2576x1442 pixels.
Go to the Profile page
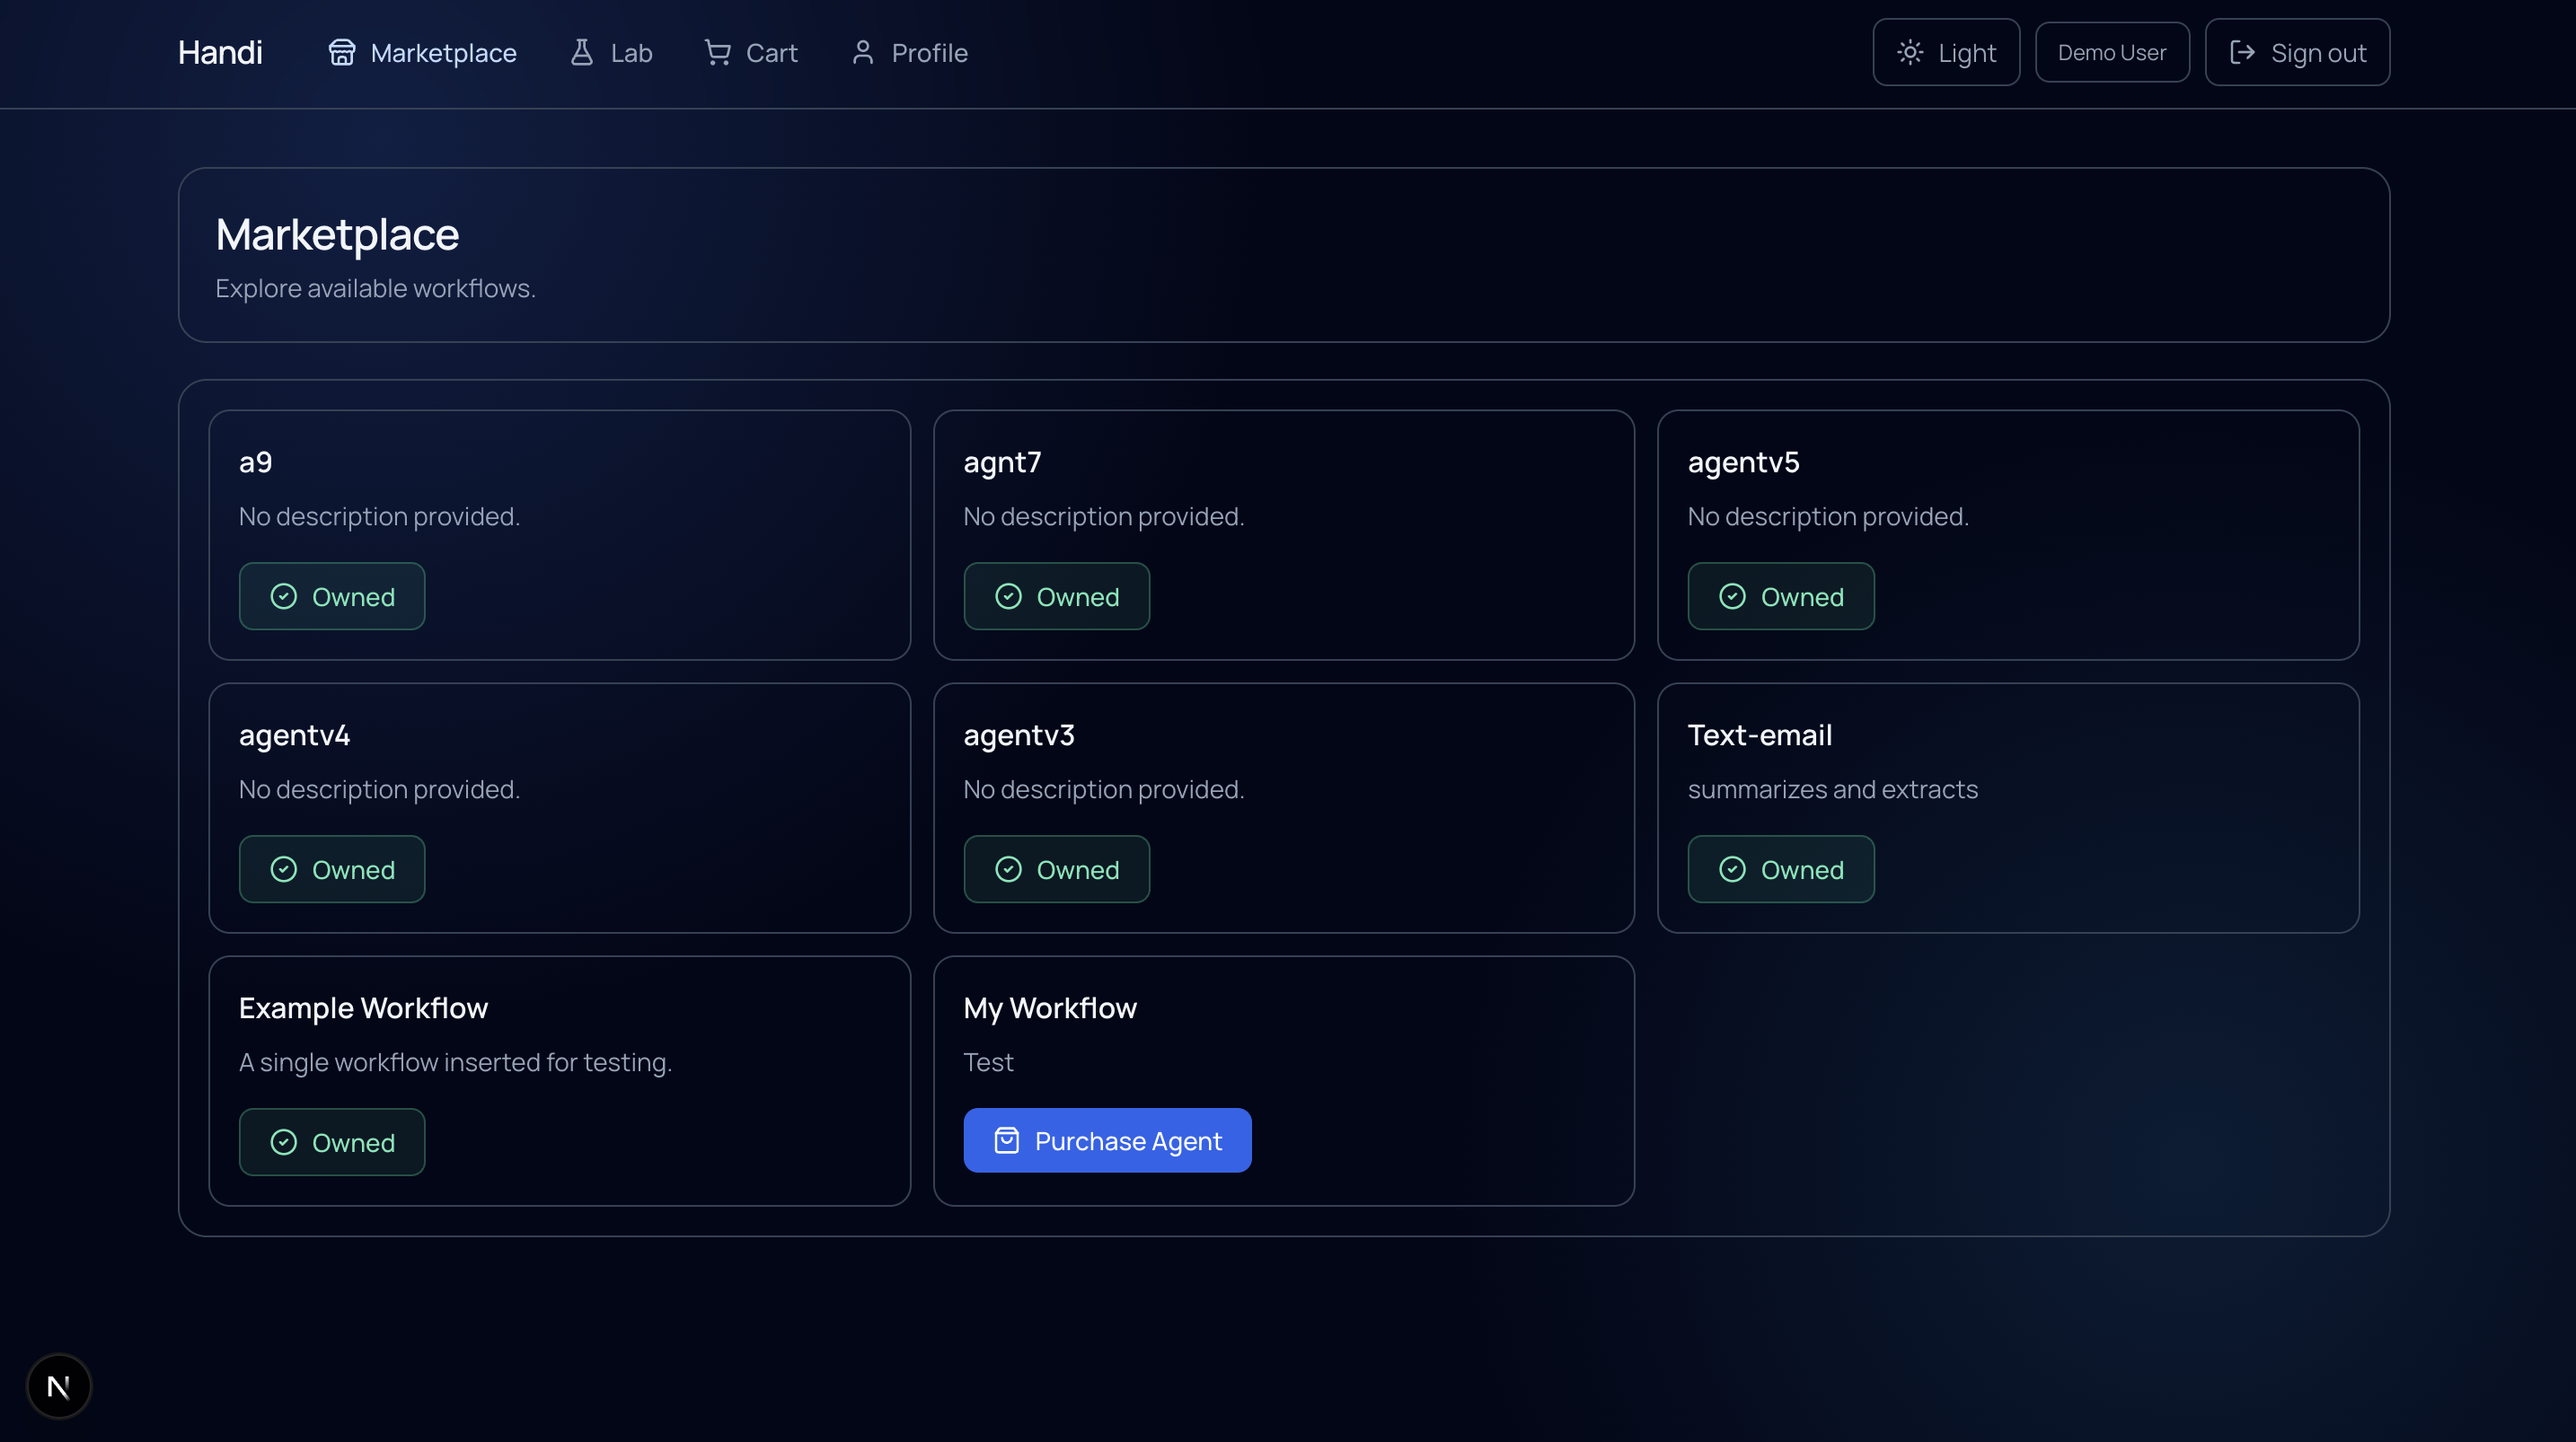point(909,53)
